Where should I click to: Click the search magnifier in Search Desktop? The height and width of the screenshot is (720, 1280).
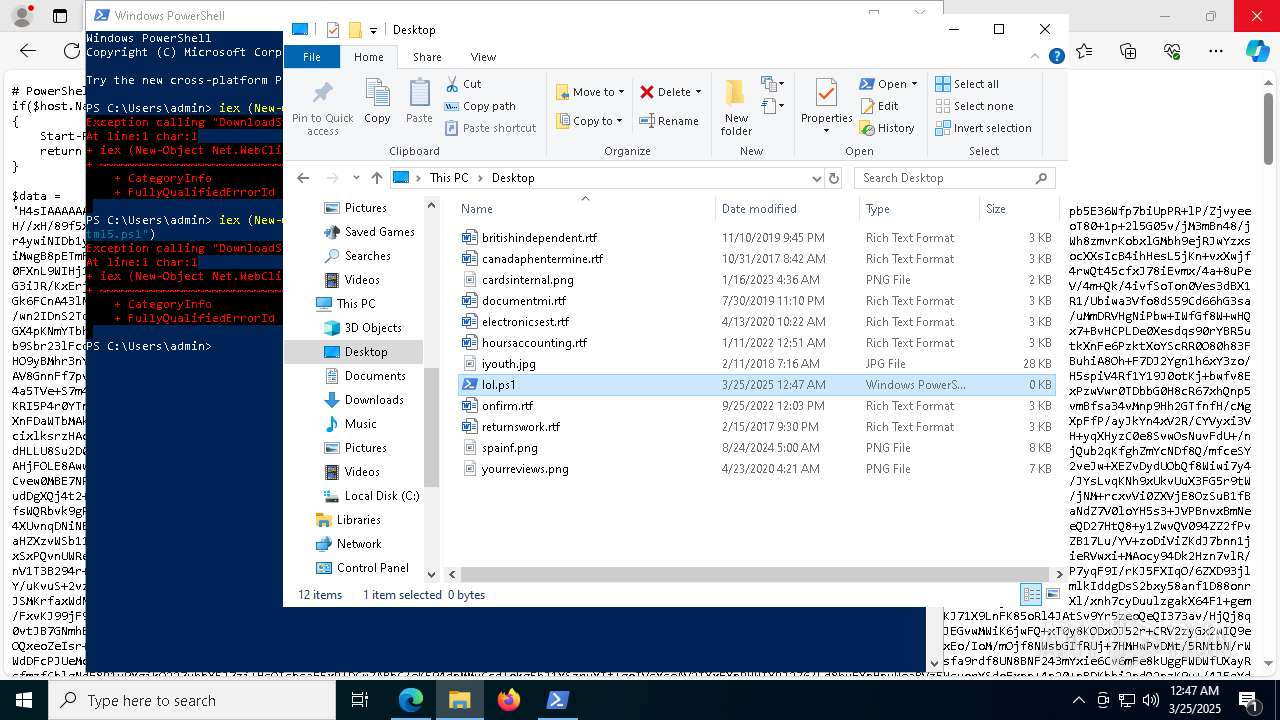[1042, 178]
